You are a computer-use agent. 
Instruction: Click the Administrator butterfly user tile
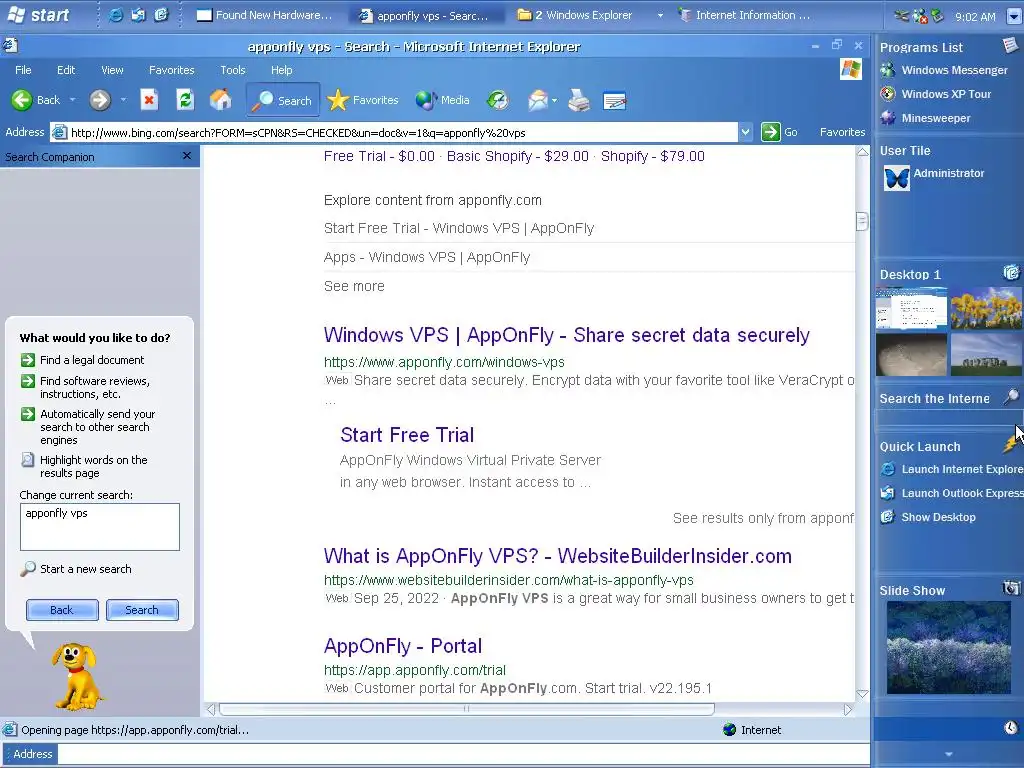pyautogui.click(x=896, y=178)
